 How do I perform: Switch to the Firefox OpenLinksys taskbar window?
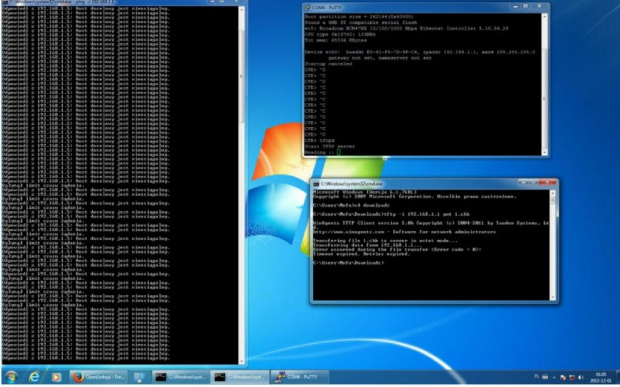coord(98,377)
